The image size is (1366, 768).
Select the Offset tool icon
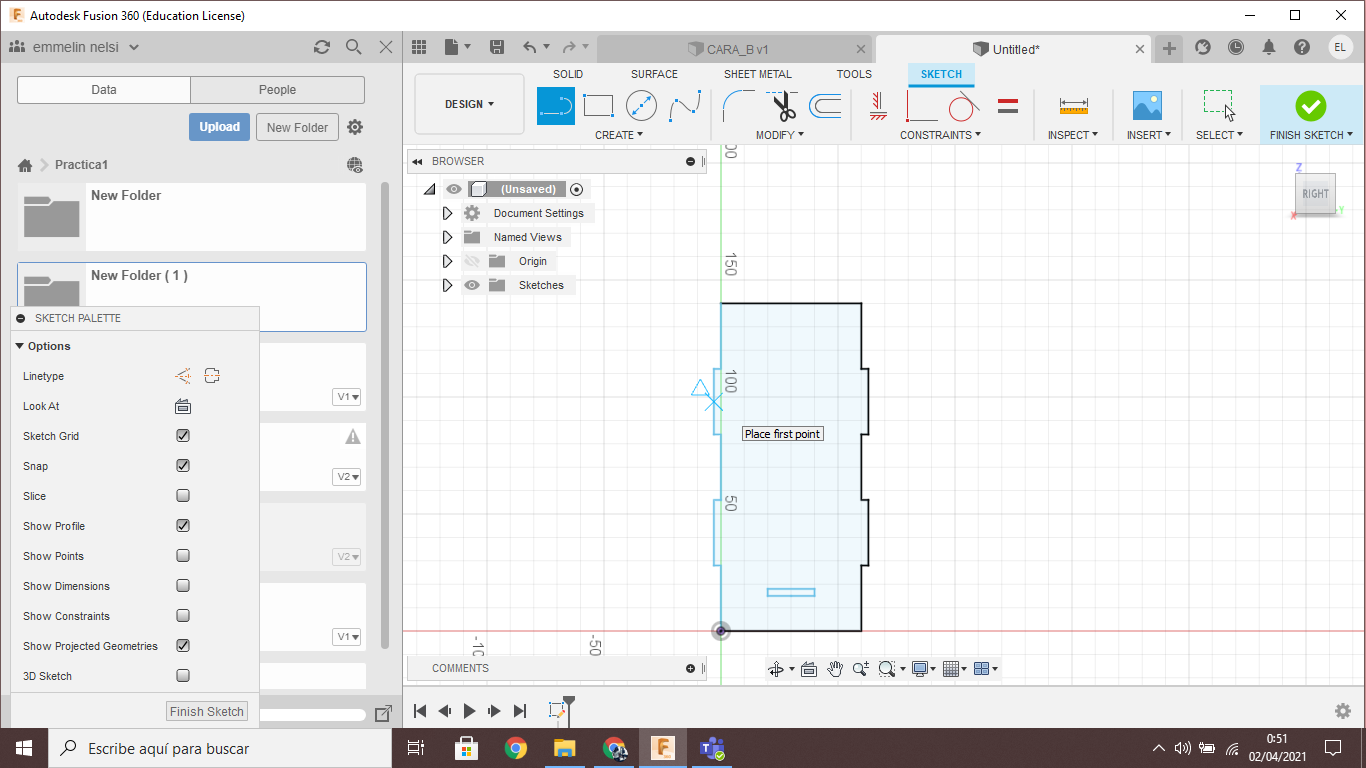825,106
